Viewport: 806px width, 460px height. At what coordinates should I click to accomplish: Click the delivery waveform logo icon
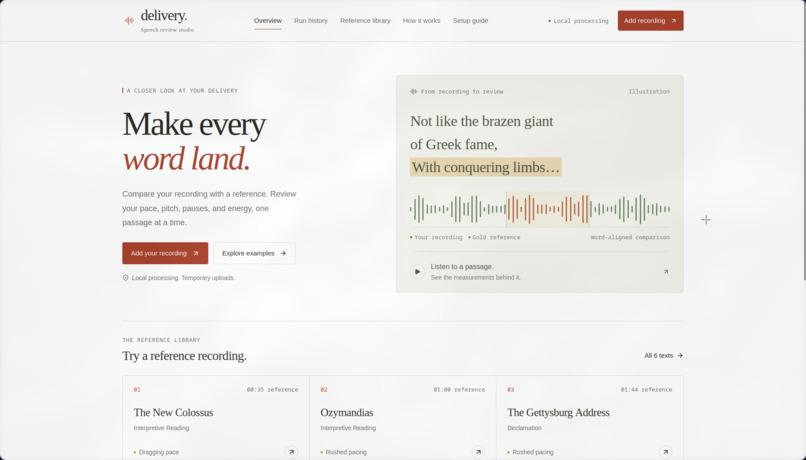point(129,21)
